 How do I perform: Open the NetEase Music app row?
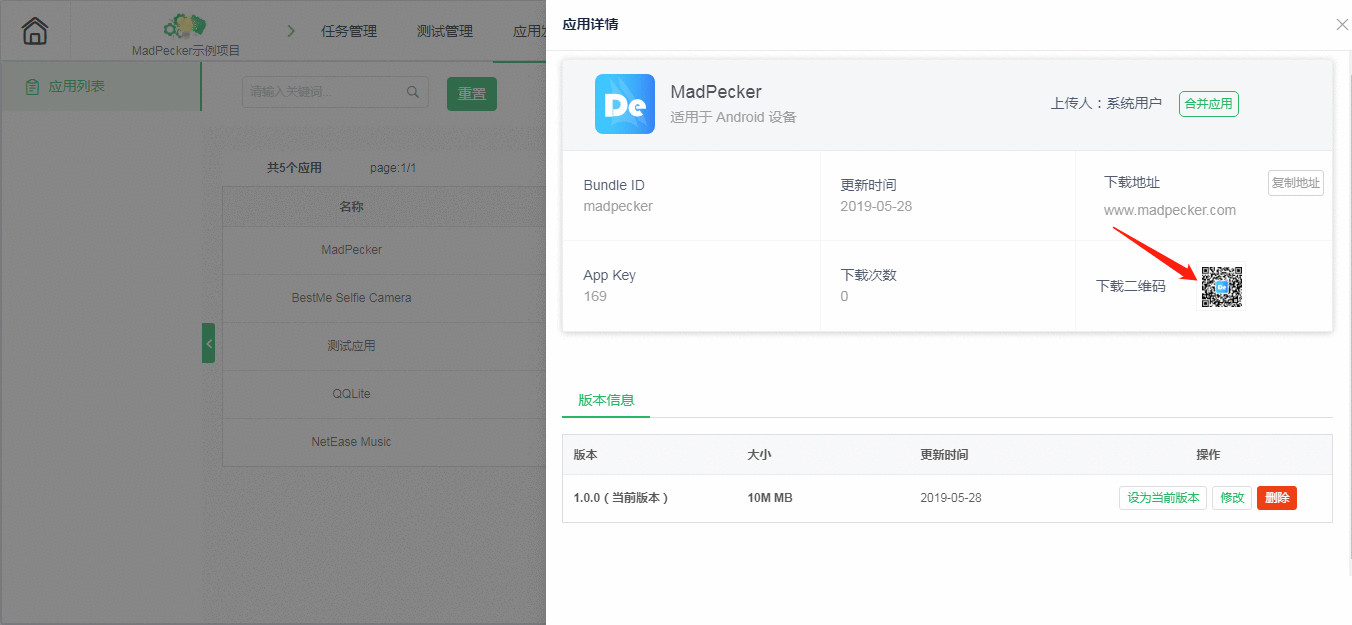pos(384,442)
